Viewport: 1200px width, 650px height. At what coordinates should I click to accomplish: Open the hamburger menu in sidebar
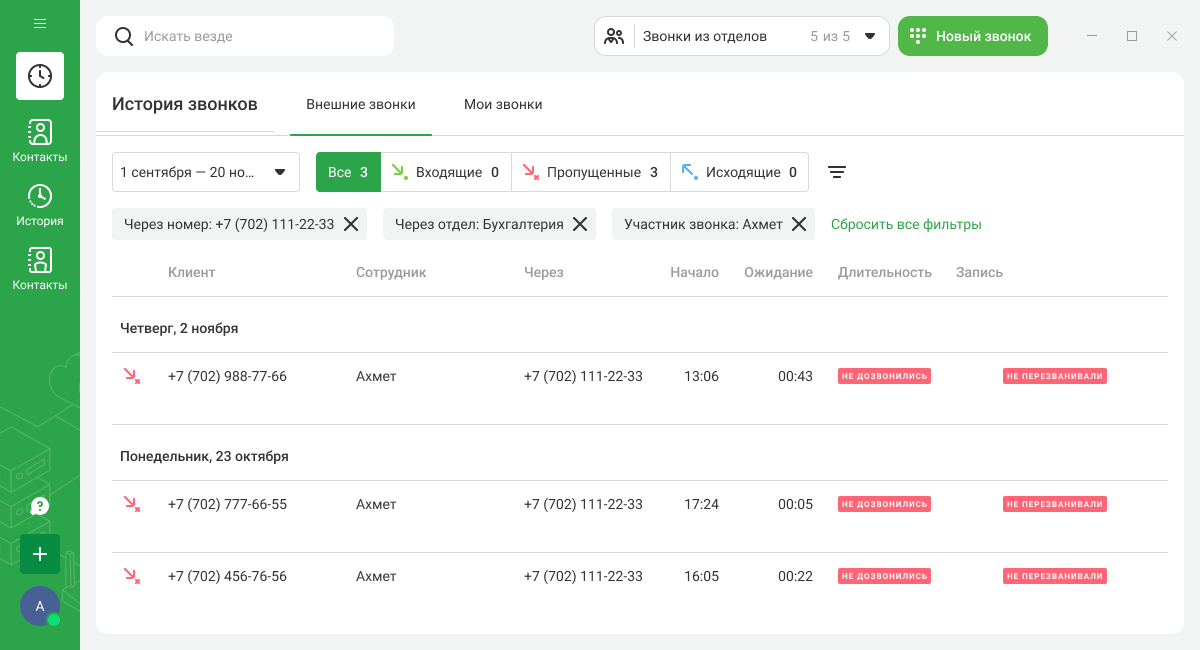coord(40,23)
